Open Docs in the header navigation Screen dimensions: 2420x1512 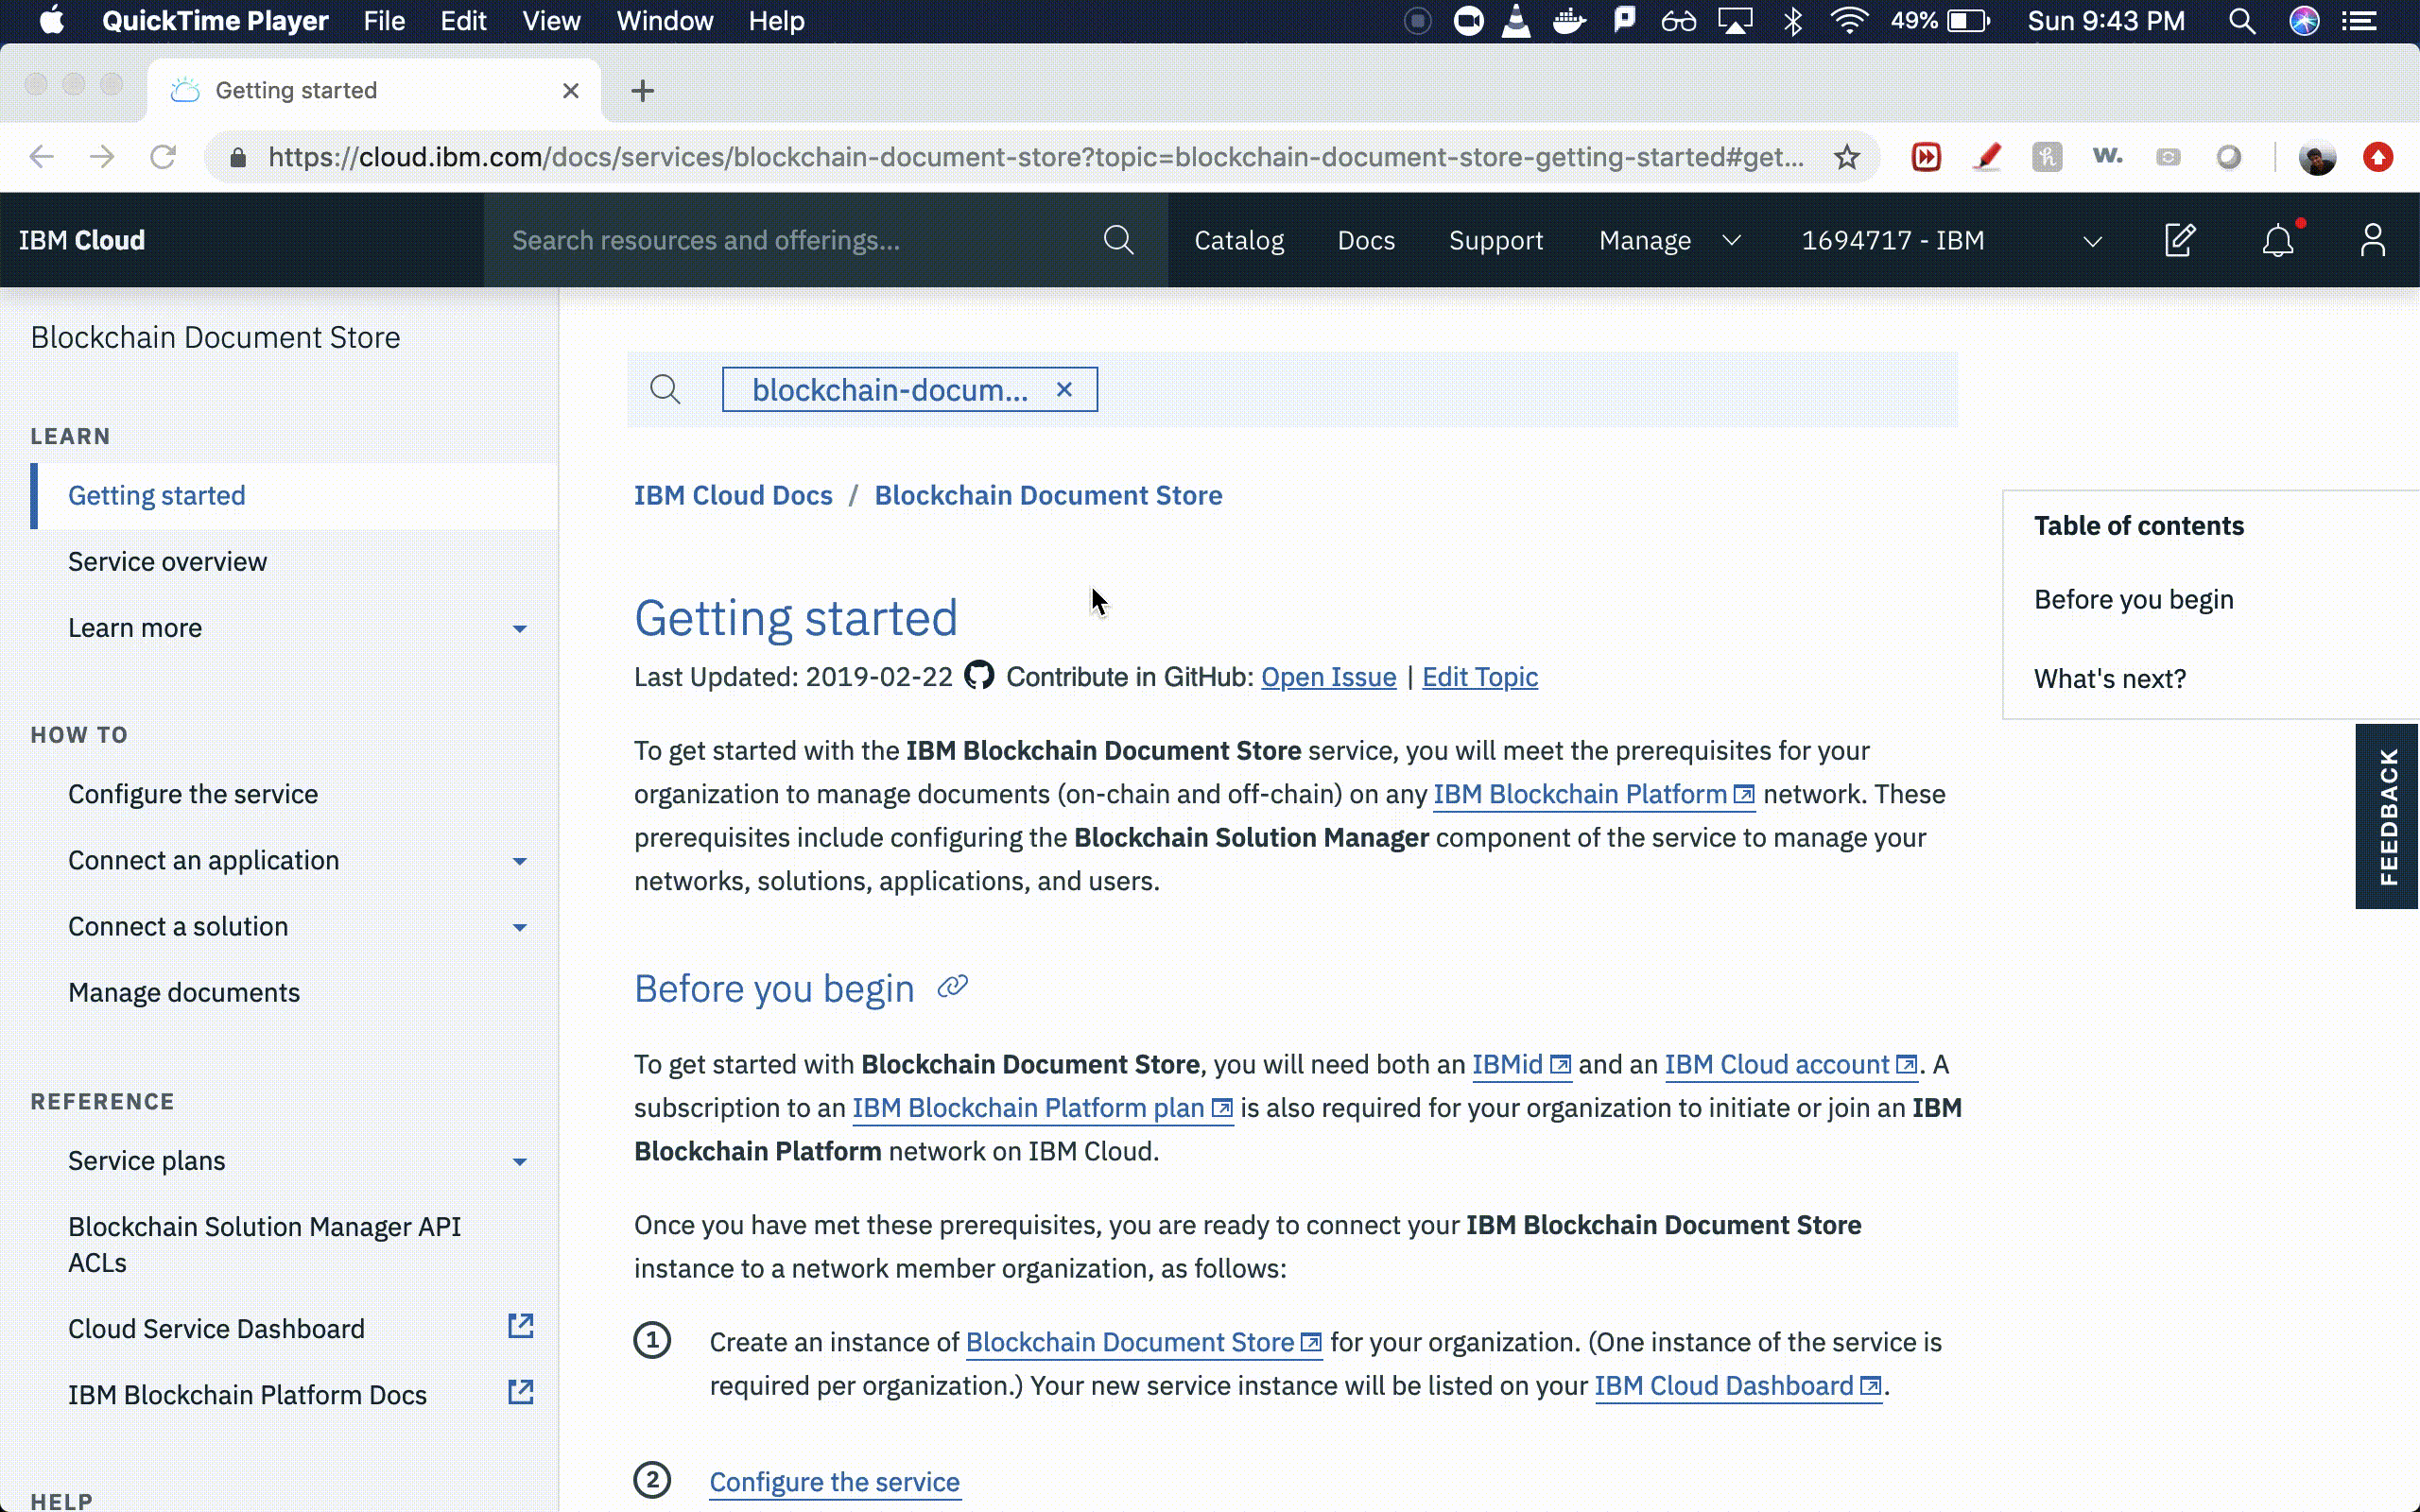(x=1366, y=240)
